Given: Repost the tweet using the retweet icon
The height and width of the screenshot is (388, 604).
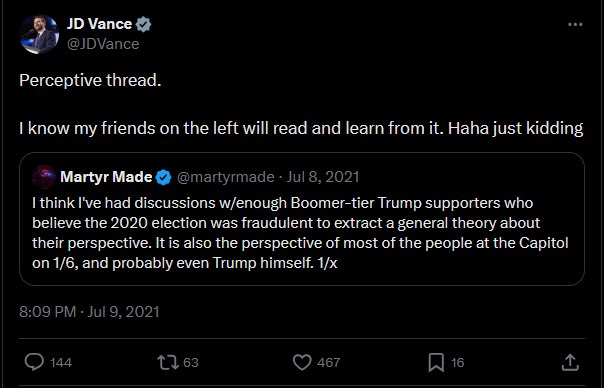Looking at the screenshot, I should [168, 362].
